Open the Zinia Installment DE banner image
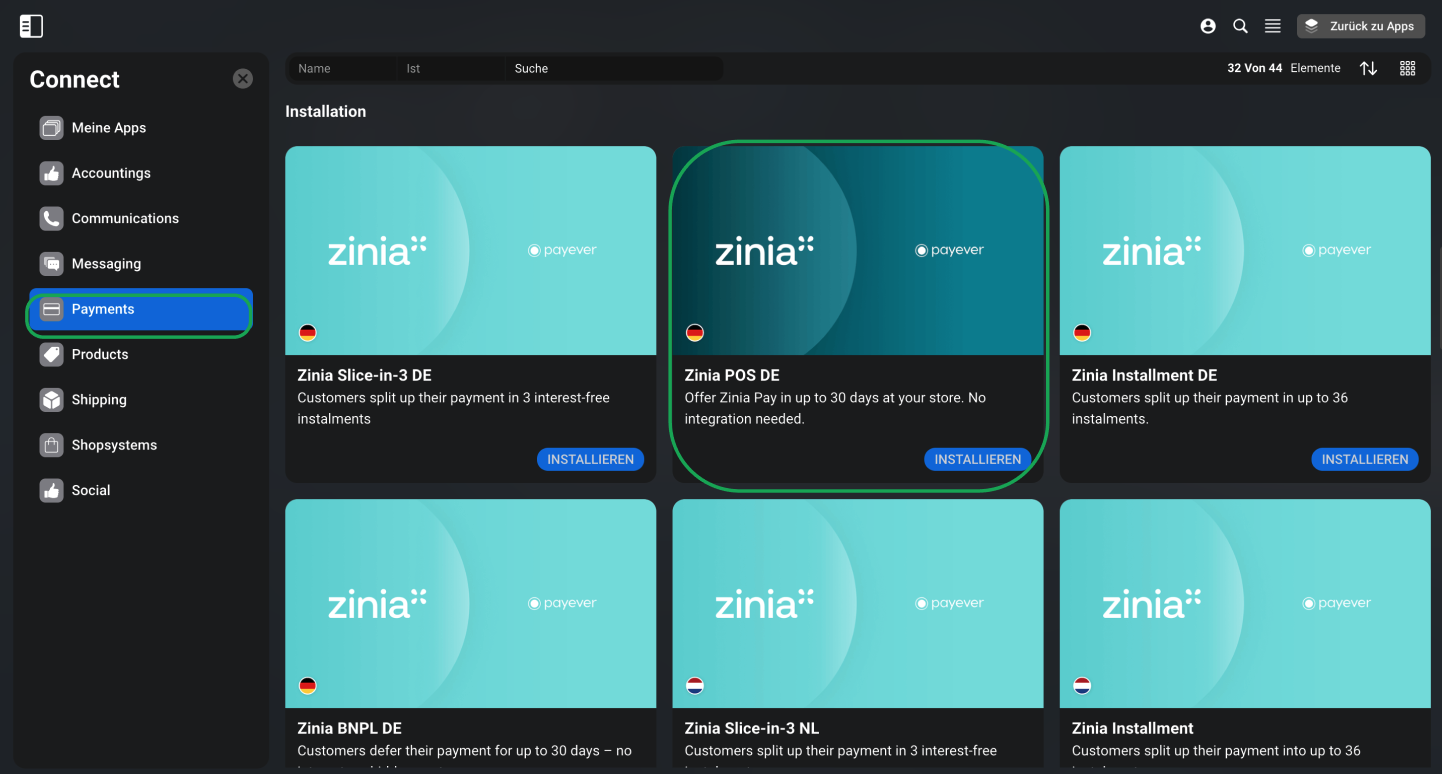Viewport: 1442px width, 774px height. [x=1245, y=250]
